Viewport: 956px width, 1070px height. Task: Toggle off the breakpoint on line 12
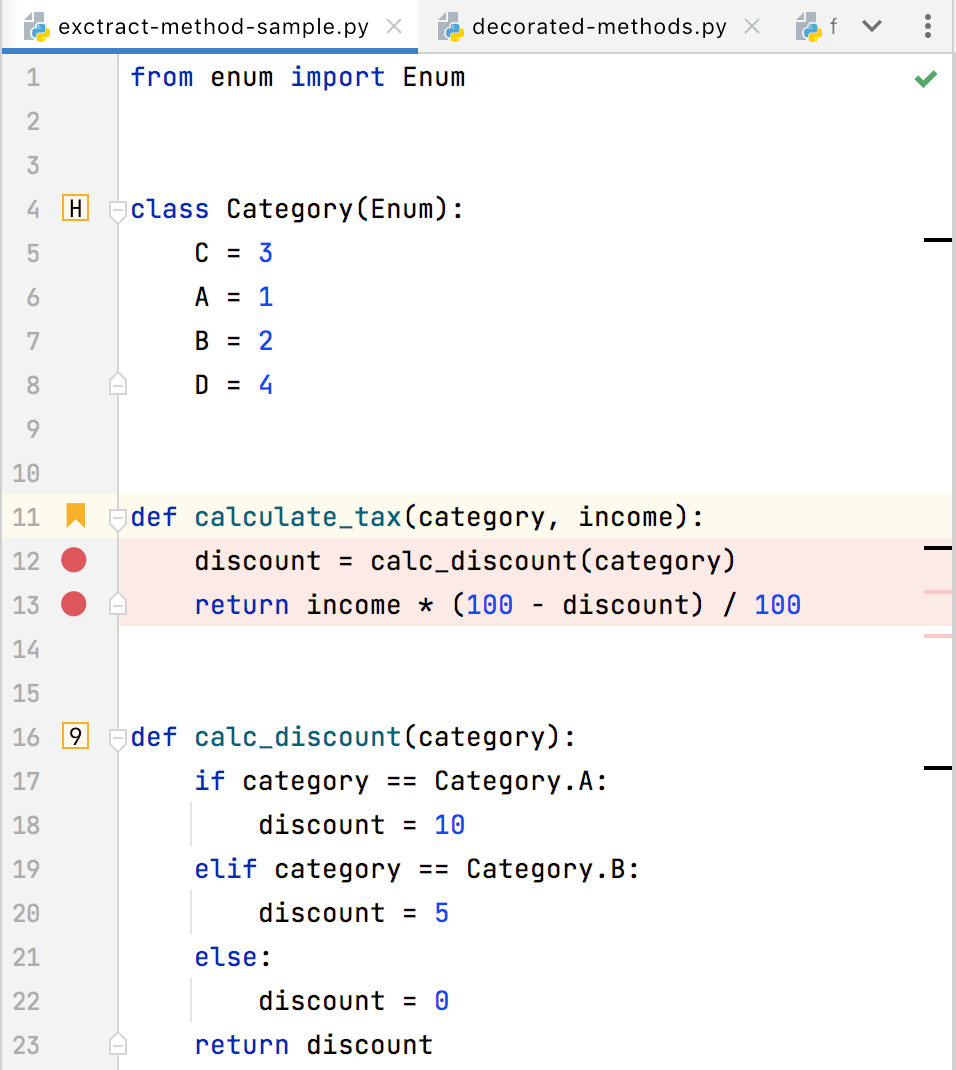tap(74, 560)
